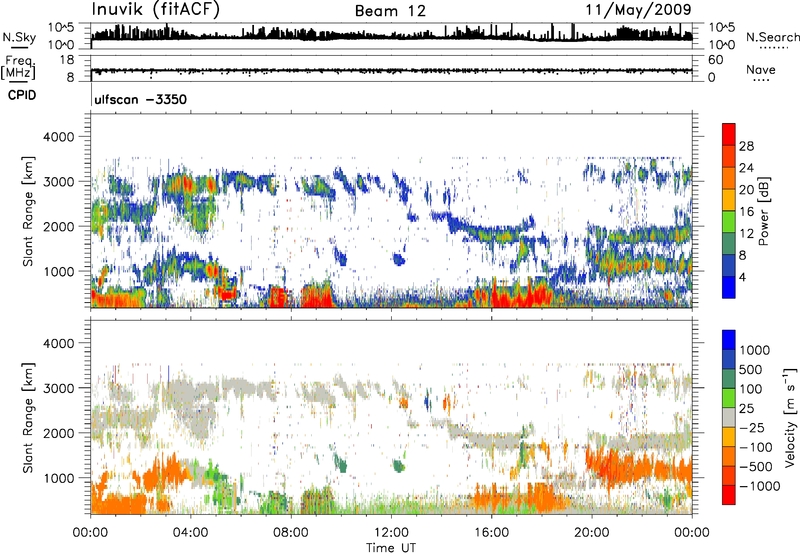Click the gray band of the velocity colorbar

pyautogui.click(x=729, y=417)
